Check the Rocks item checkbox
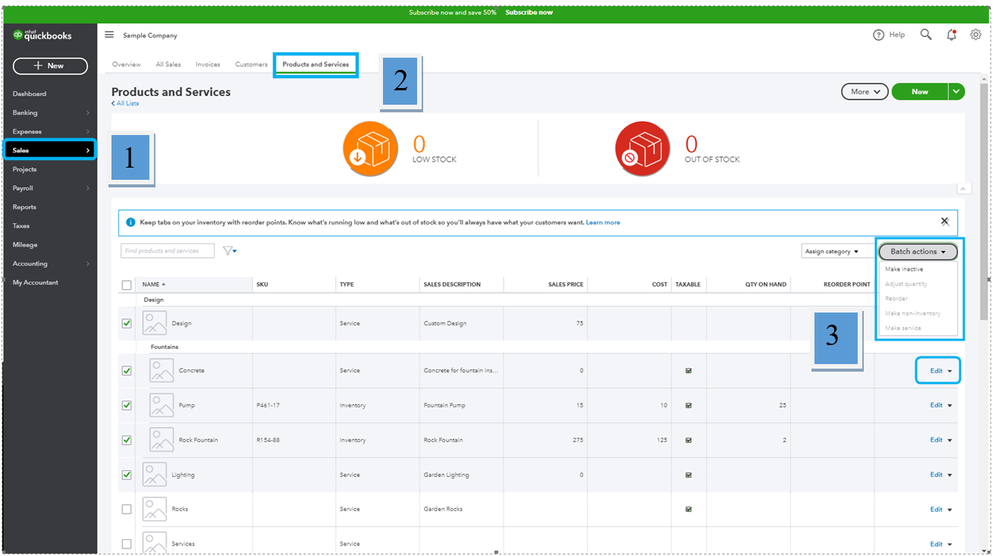 click(x=127, y=509)
